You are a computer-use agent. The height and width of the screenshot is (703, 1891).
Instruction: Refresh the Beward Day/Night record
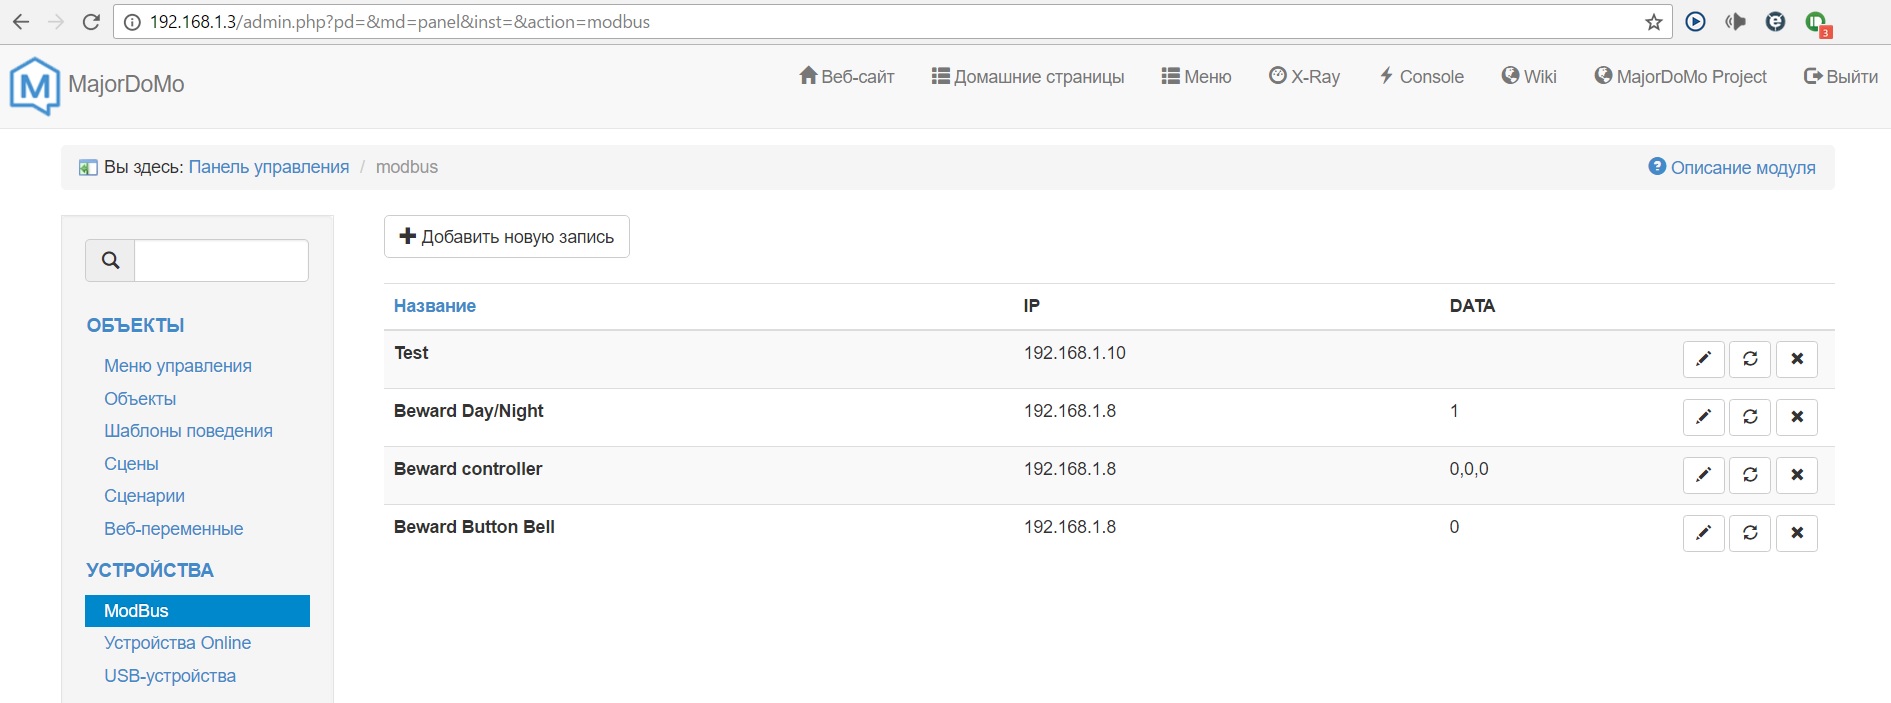[1750, 417]
